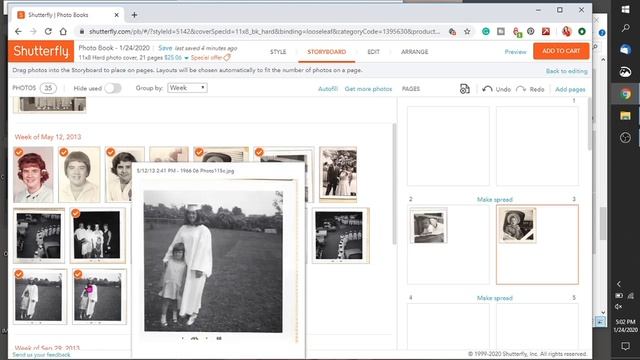The image size is (640, 360).
Task: Click Back to editing link
Action: coord(567,71)
